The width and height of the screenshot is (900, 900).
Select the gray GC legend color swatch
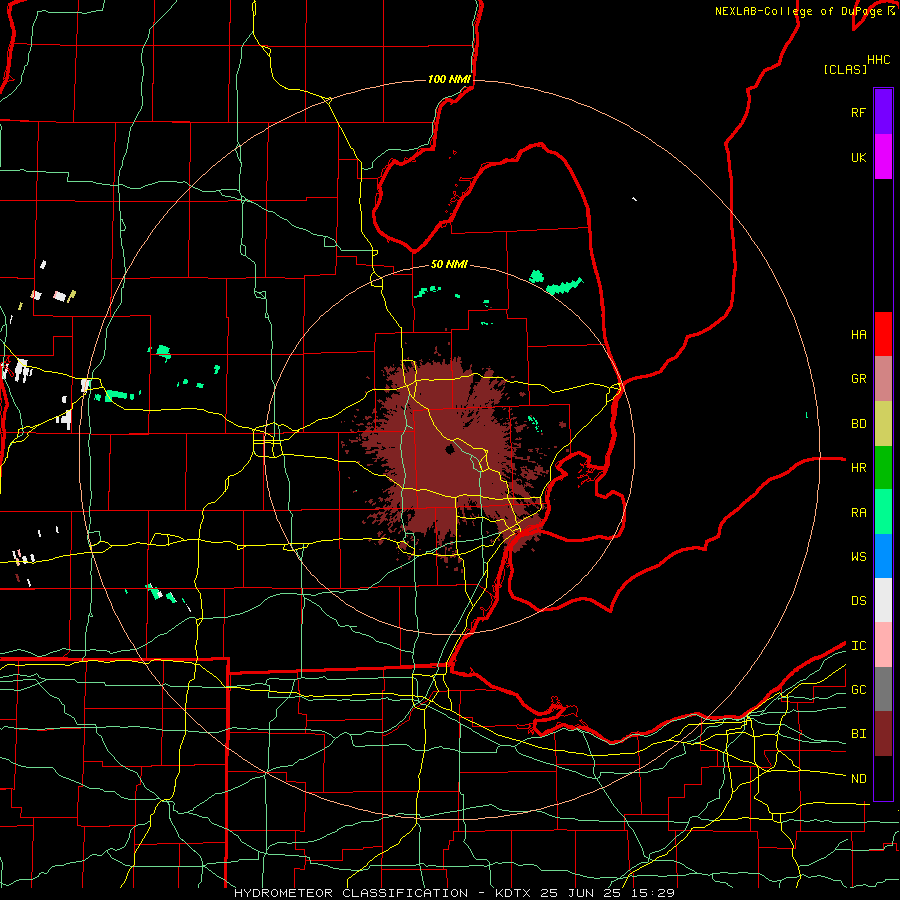coord(883,689)
